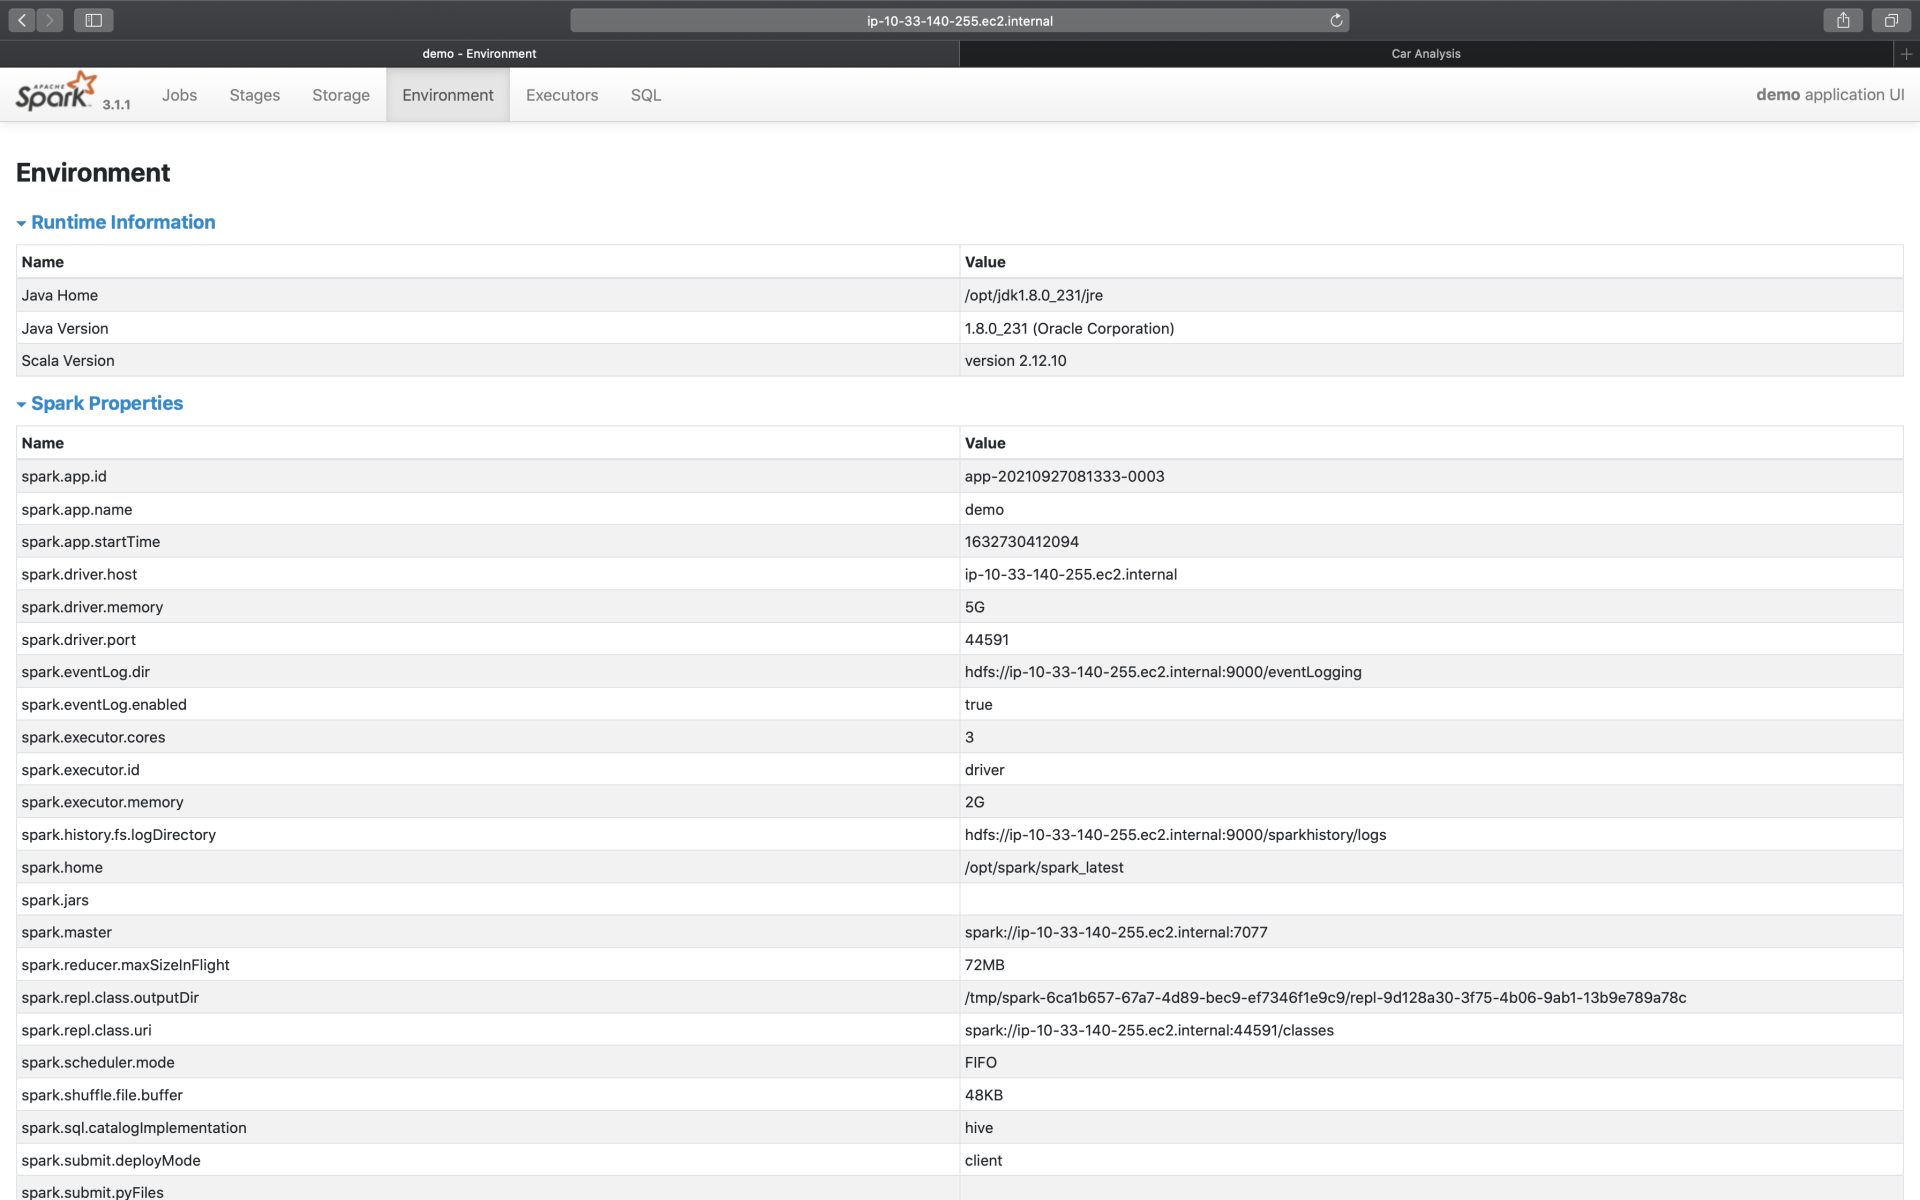Go back with browser back arrow
The image size is (1920, 1200).
pos(22,20)
